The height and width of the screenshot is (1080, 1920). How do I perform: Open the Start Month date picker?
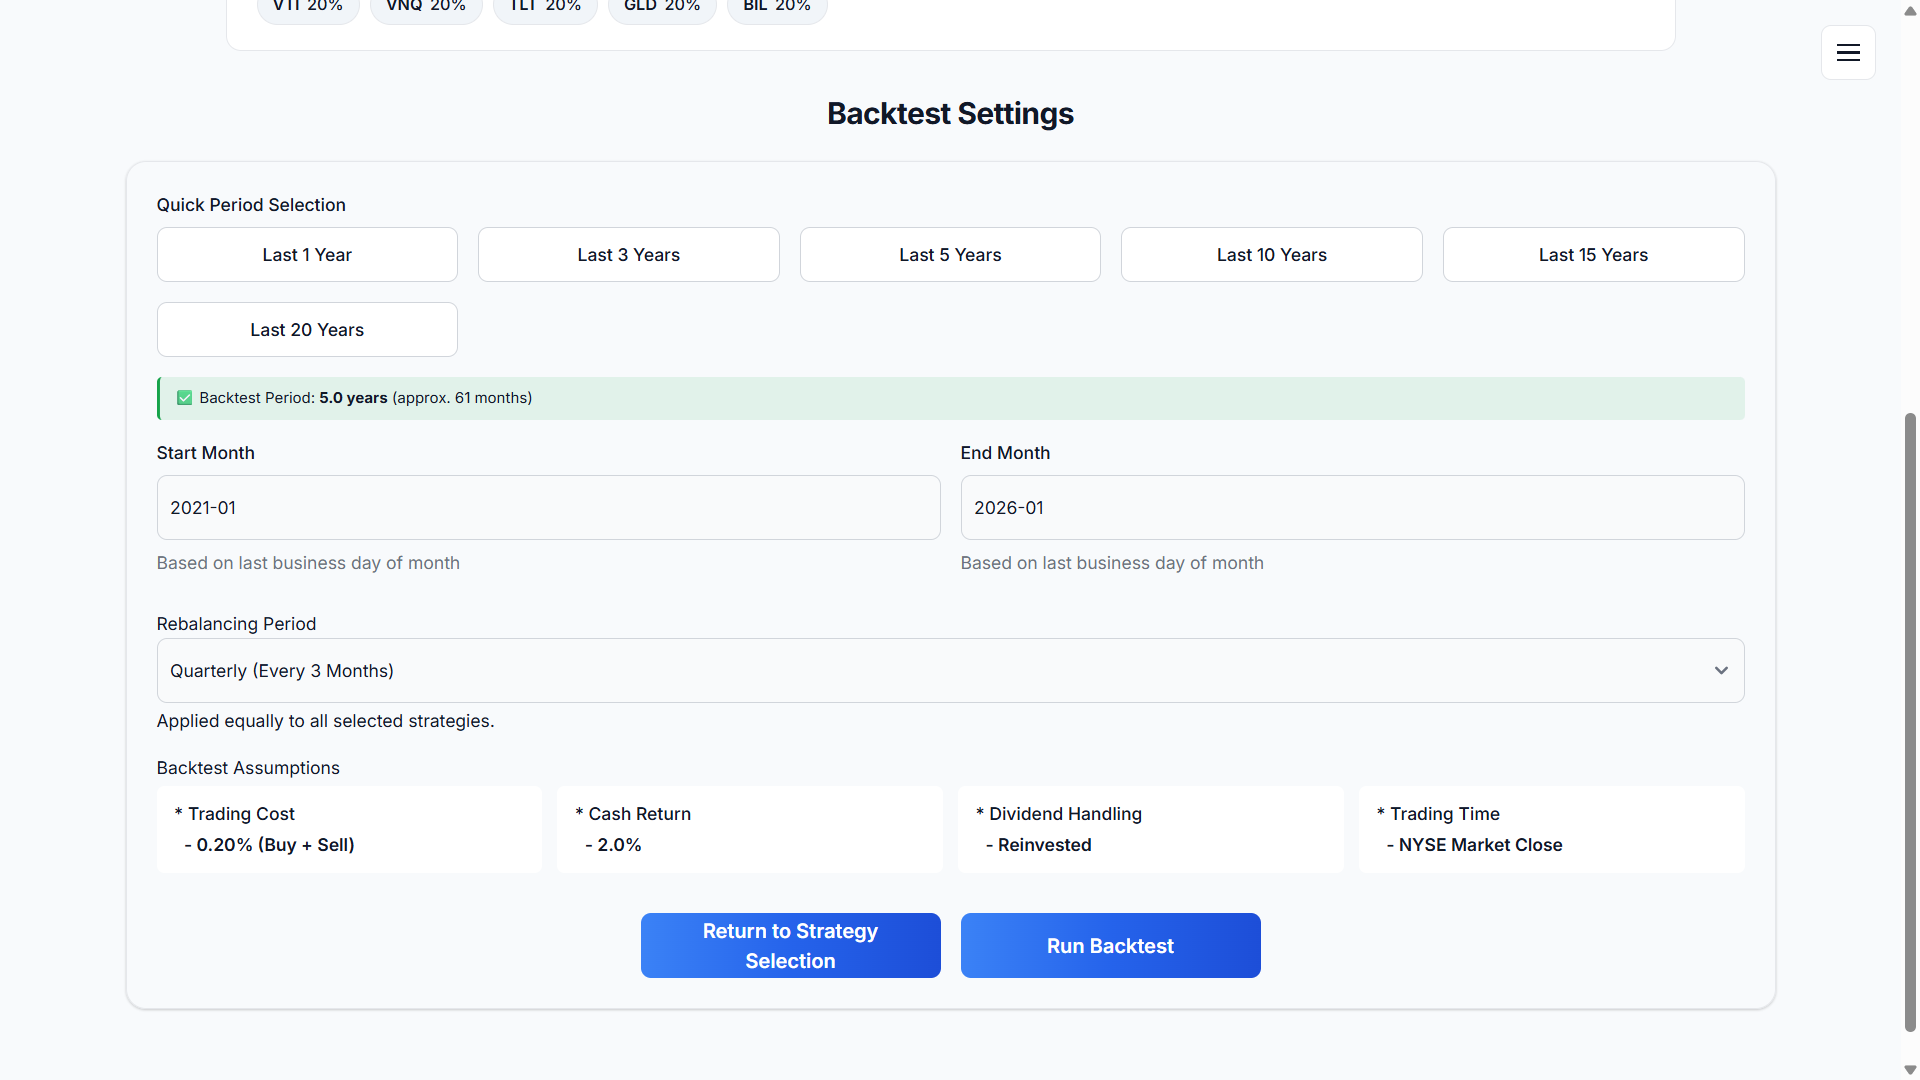coord(548,507)
